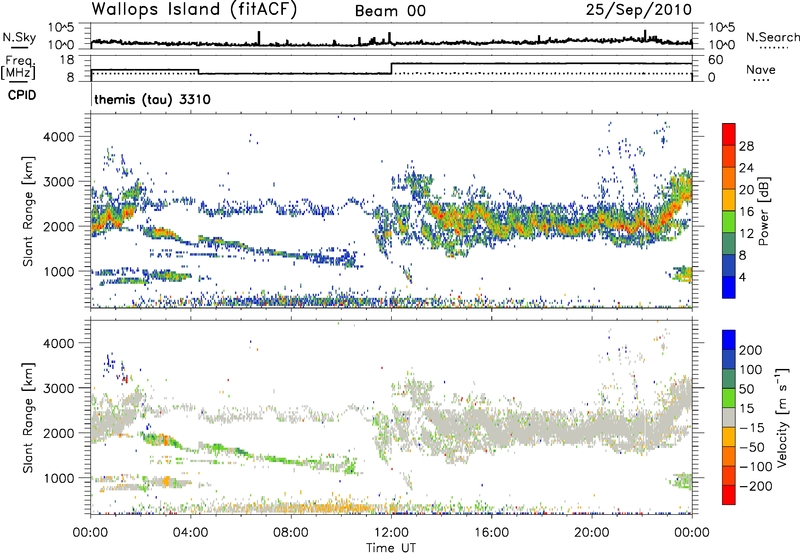Click the '200' tick on Velocity scale

point(750,350)
